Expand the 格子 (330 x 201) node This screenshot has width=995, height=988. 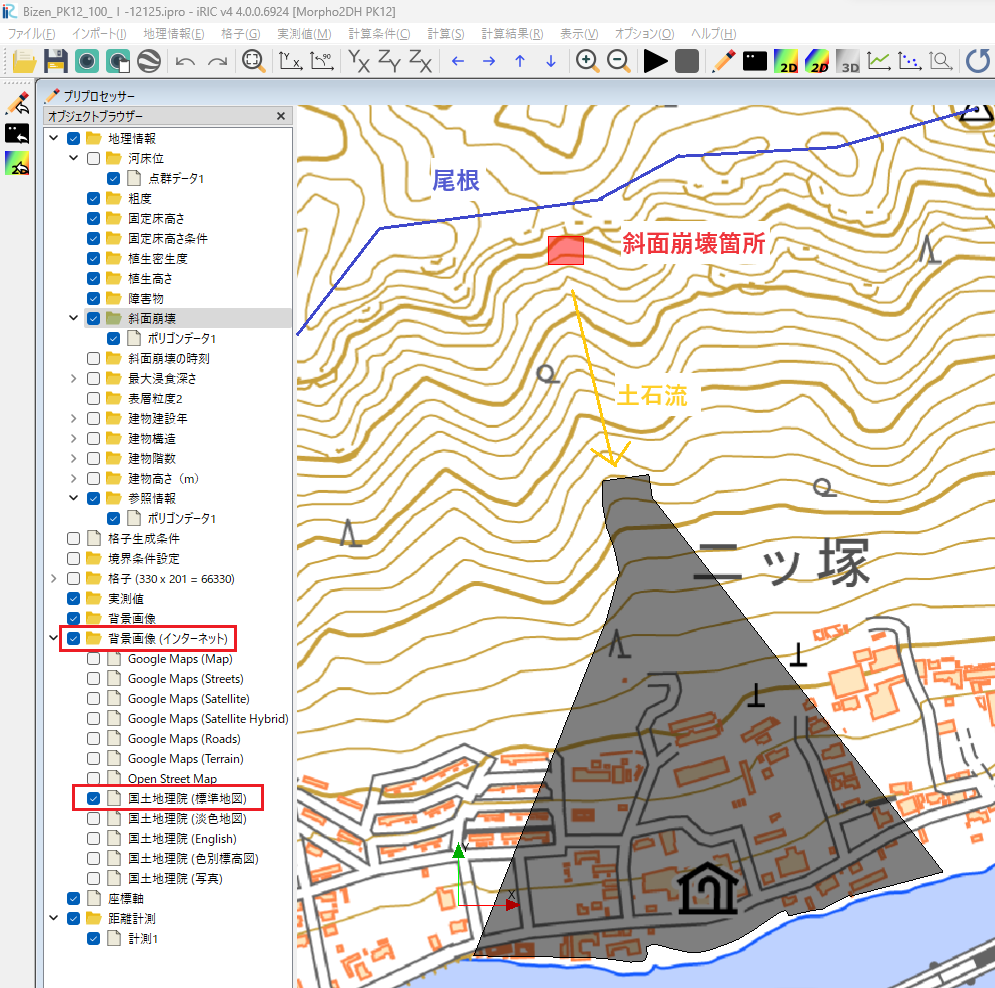(x=54, y=578)
